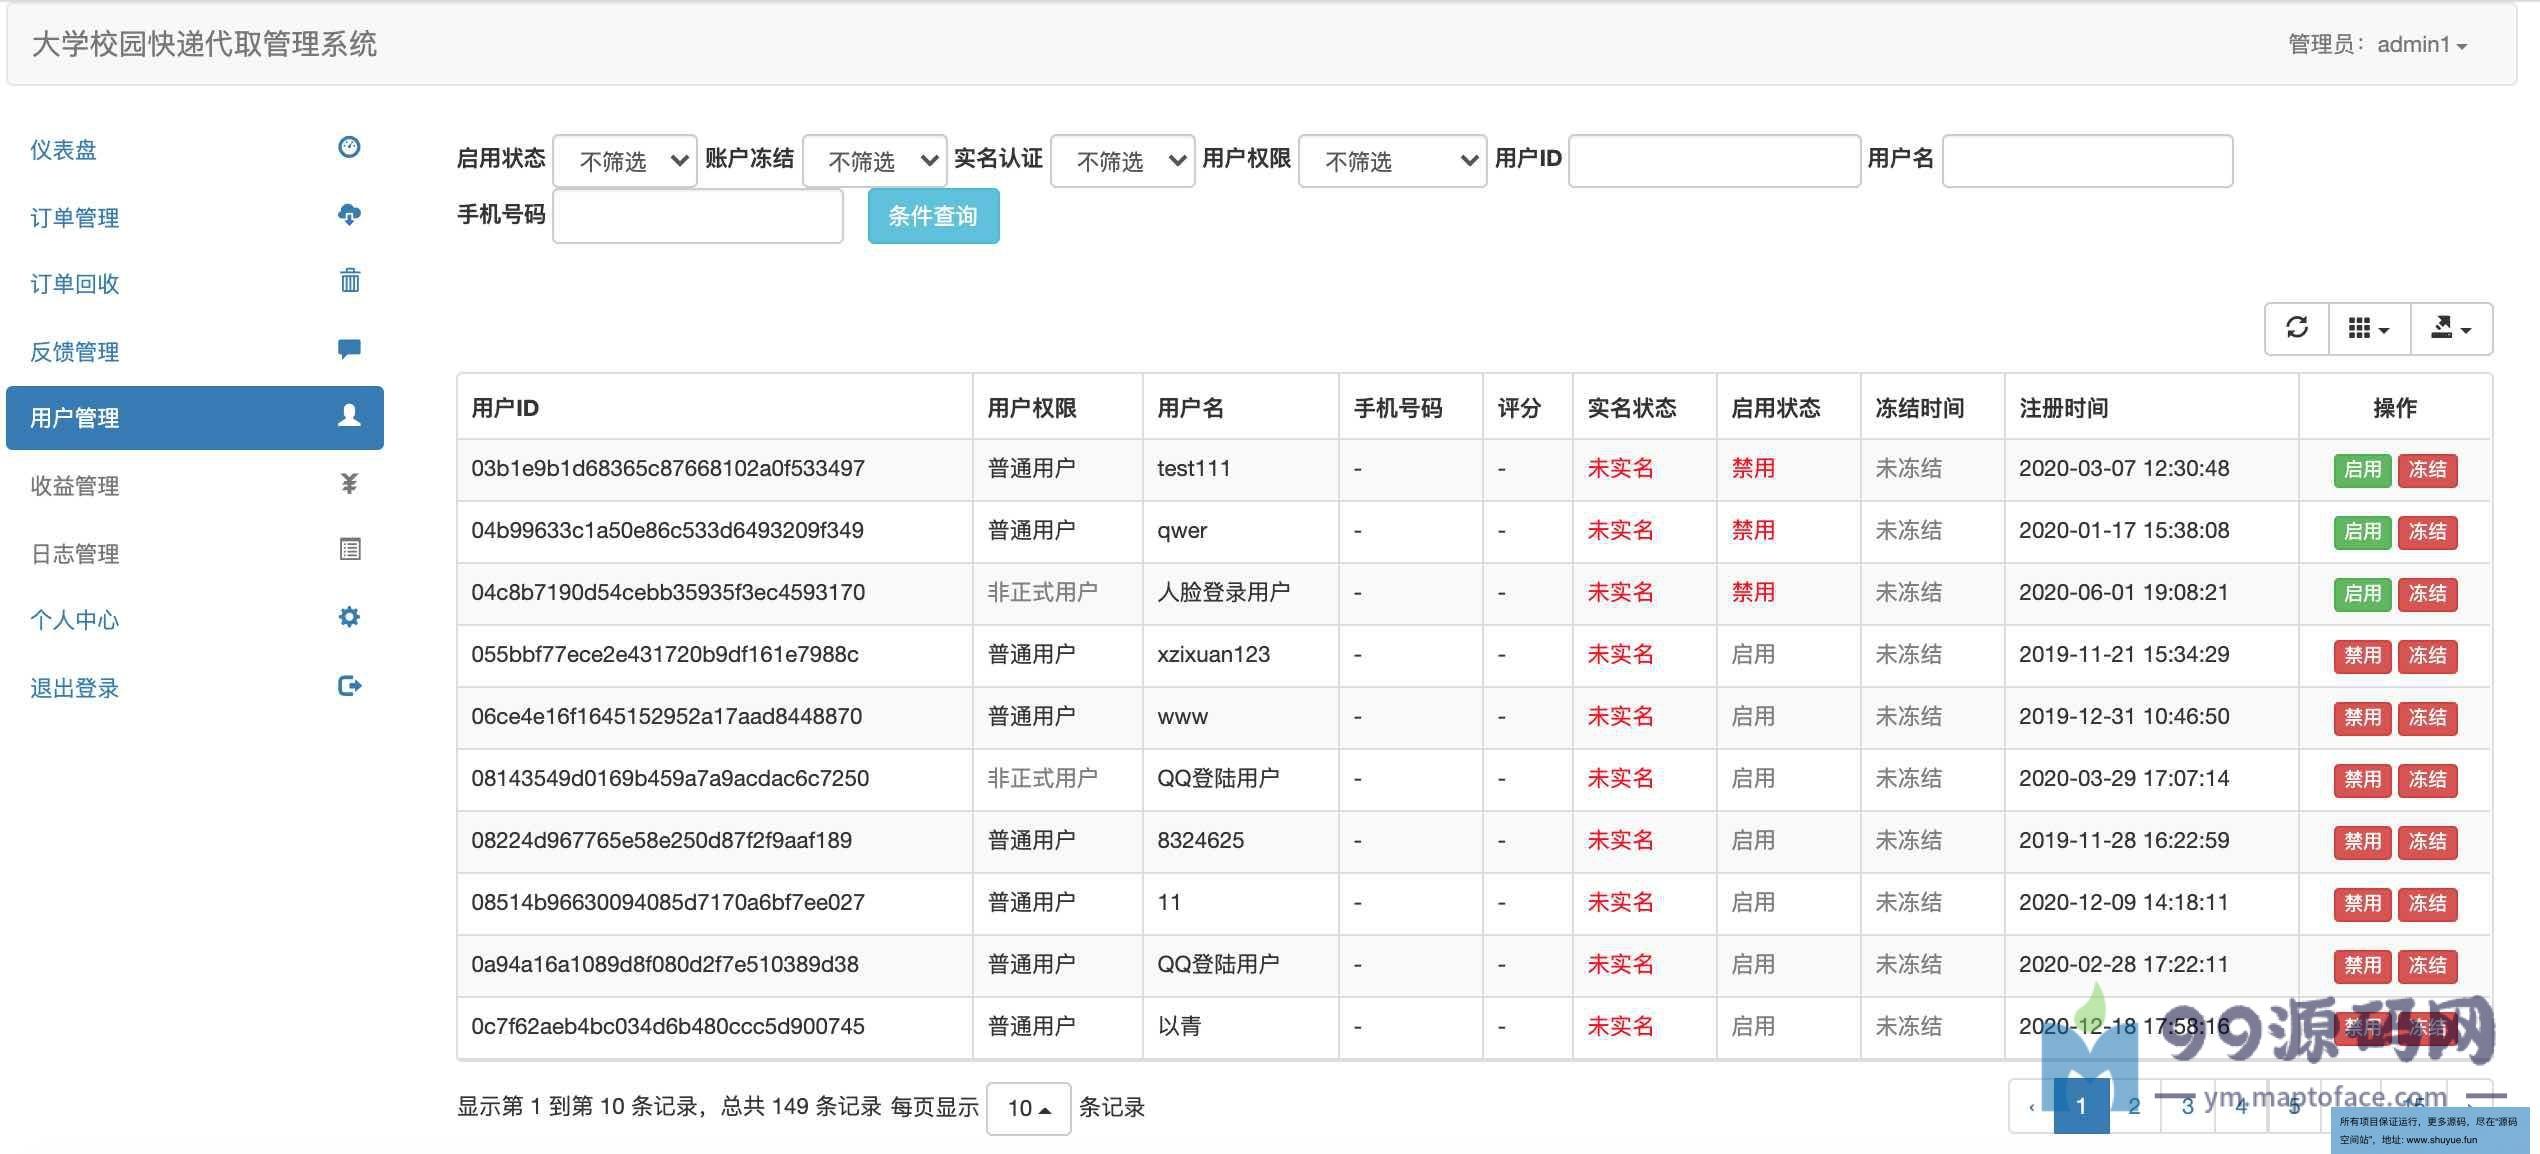Viewport: 2540px width, 1154px height.
Task: Click 启用 for user test111
Action: pyautogui.click(x=2362, y=470)
